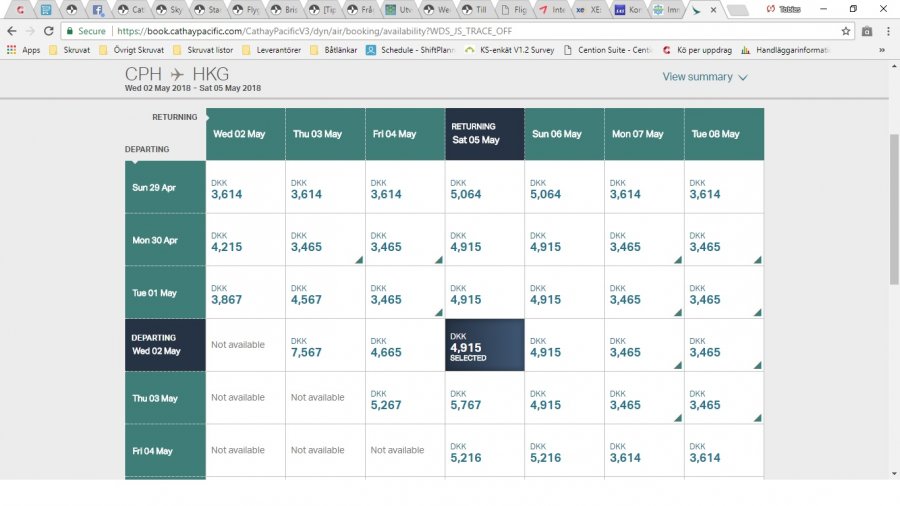Viewport: 900px width, 506px height.
Task: Click the URL address bar
Action: (x=450, y=31)
